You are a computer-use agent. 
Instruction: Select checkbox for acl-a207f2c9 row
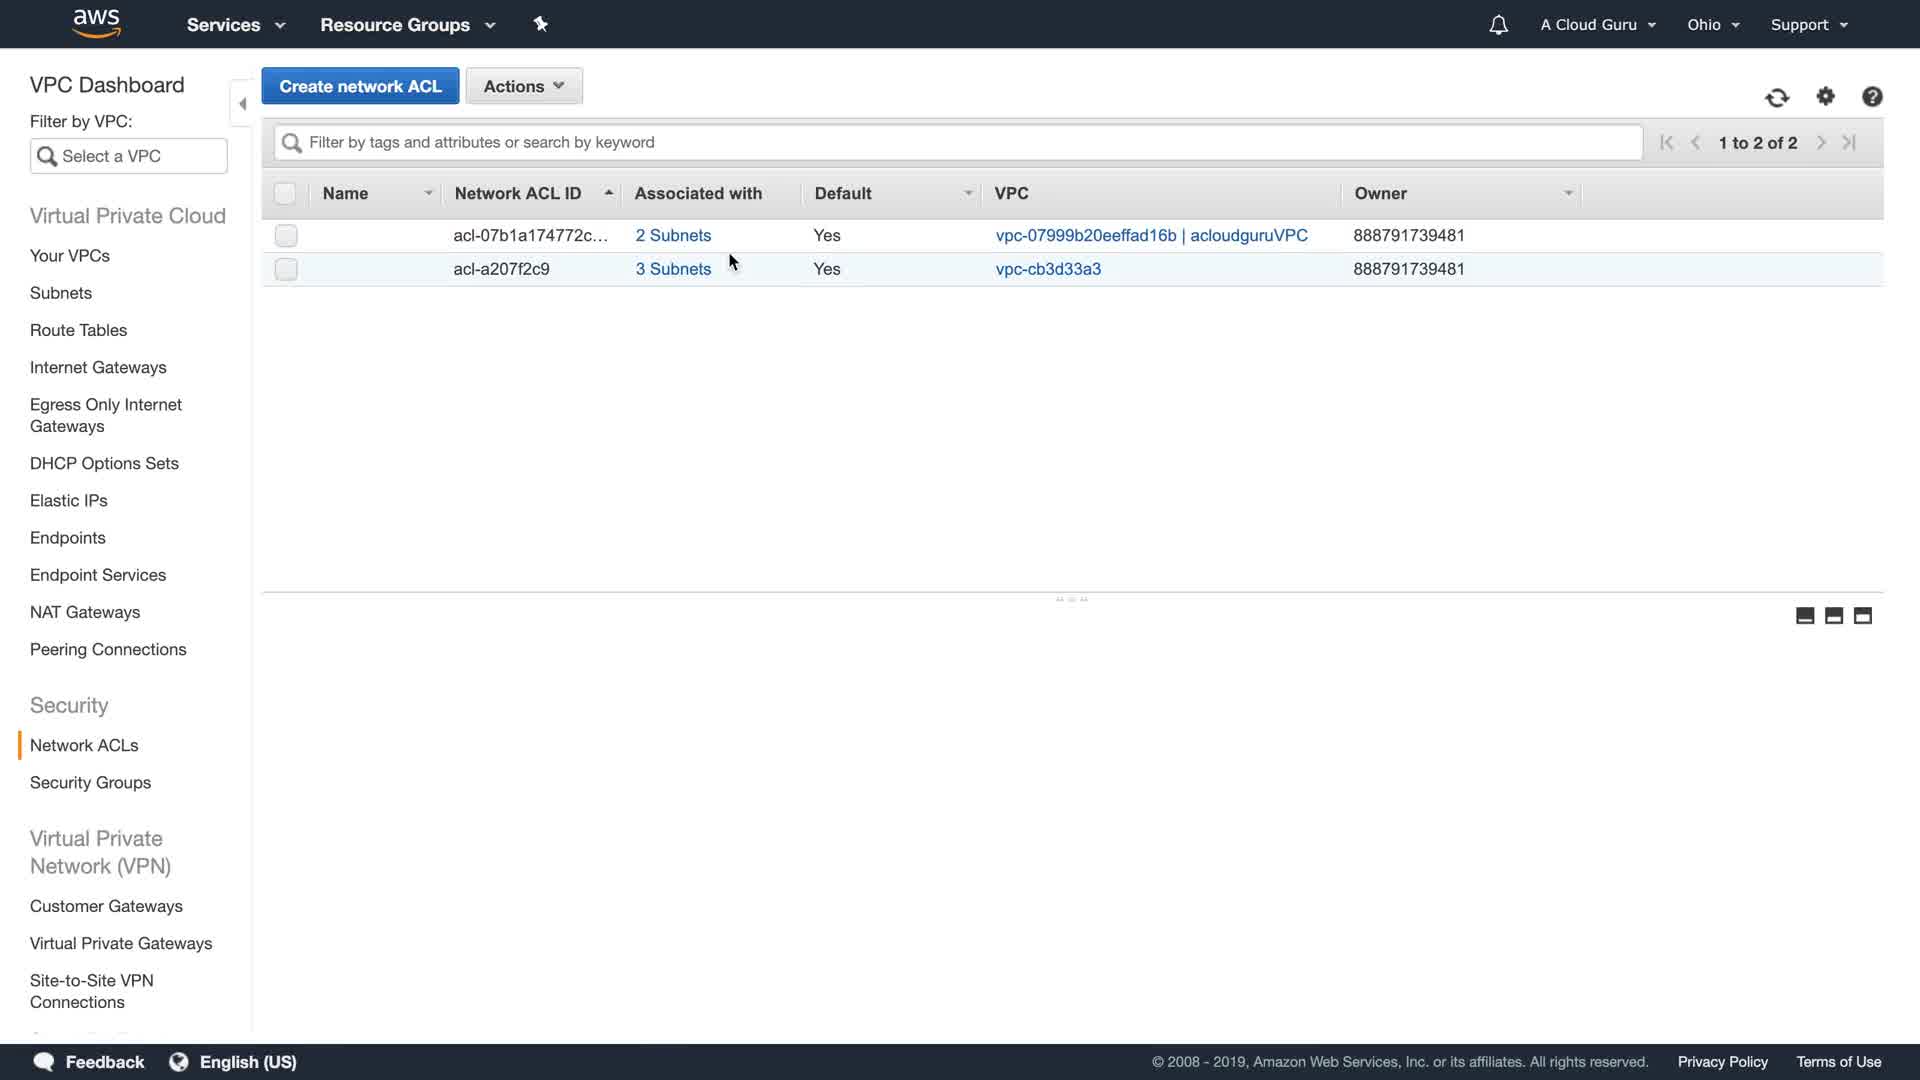point(286,269)
